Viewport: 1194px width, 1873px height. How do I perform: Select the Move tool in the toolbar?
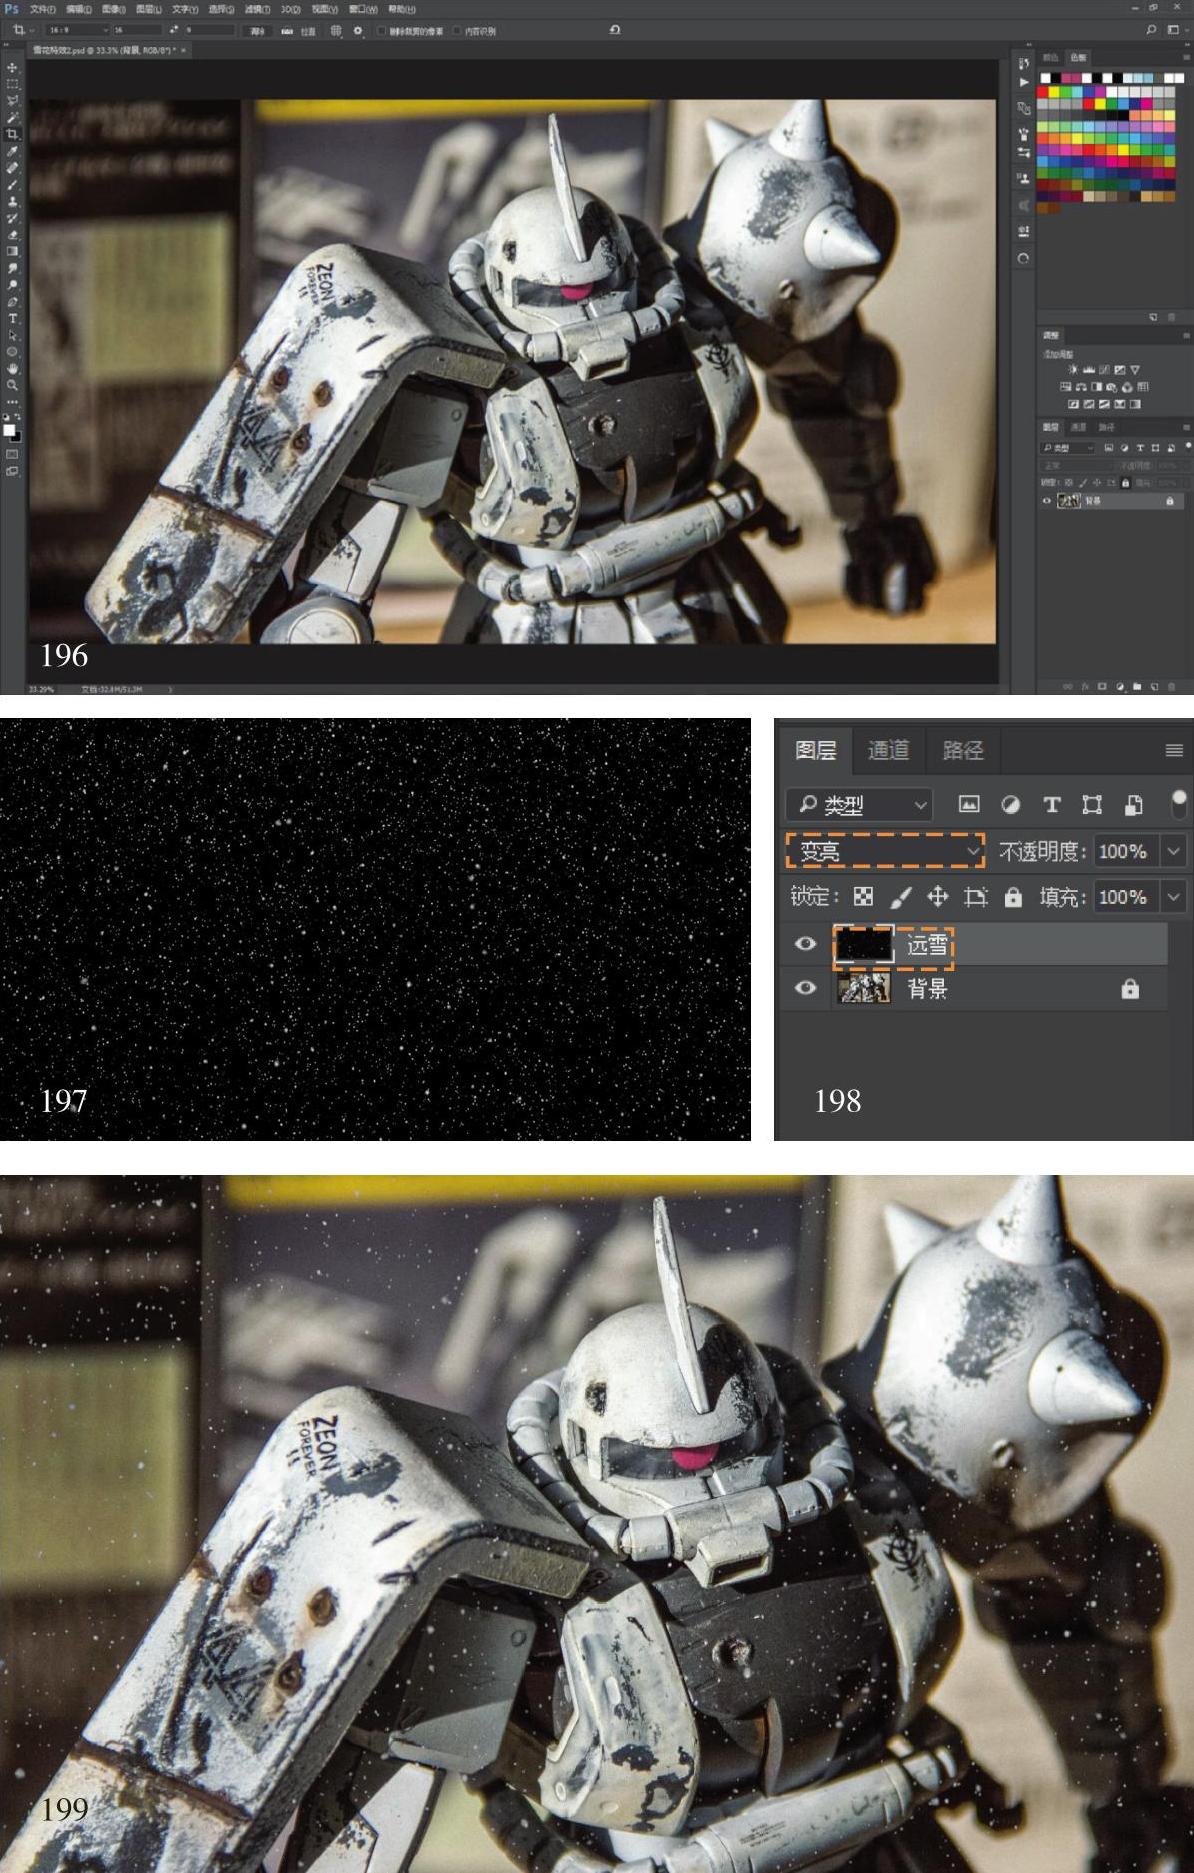[12, 68]
